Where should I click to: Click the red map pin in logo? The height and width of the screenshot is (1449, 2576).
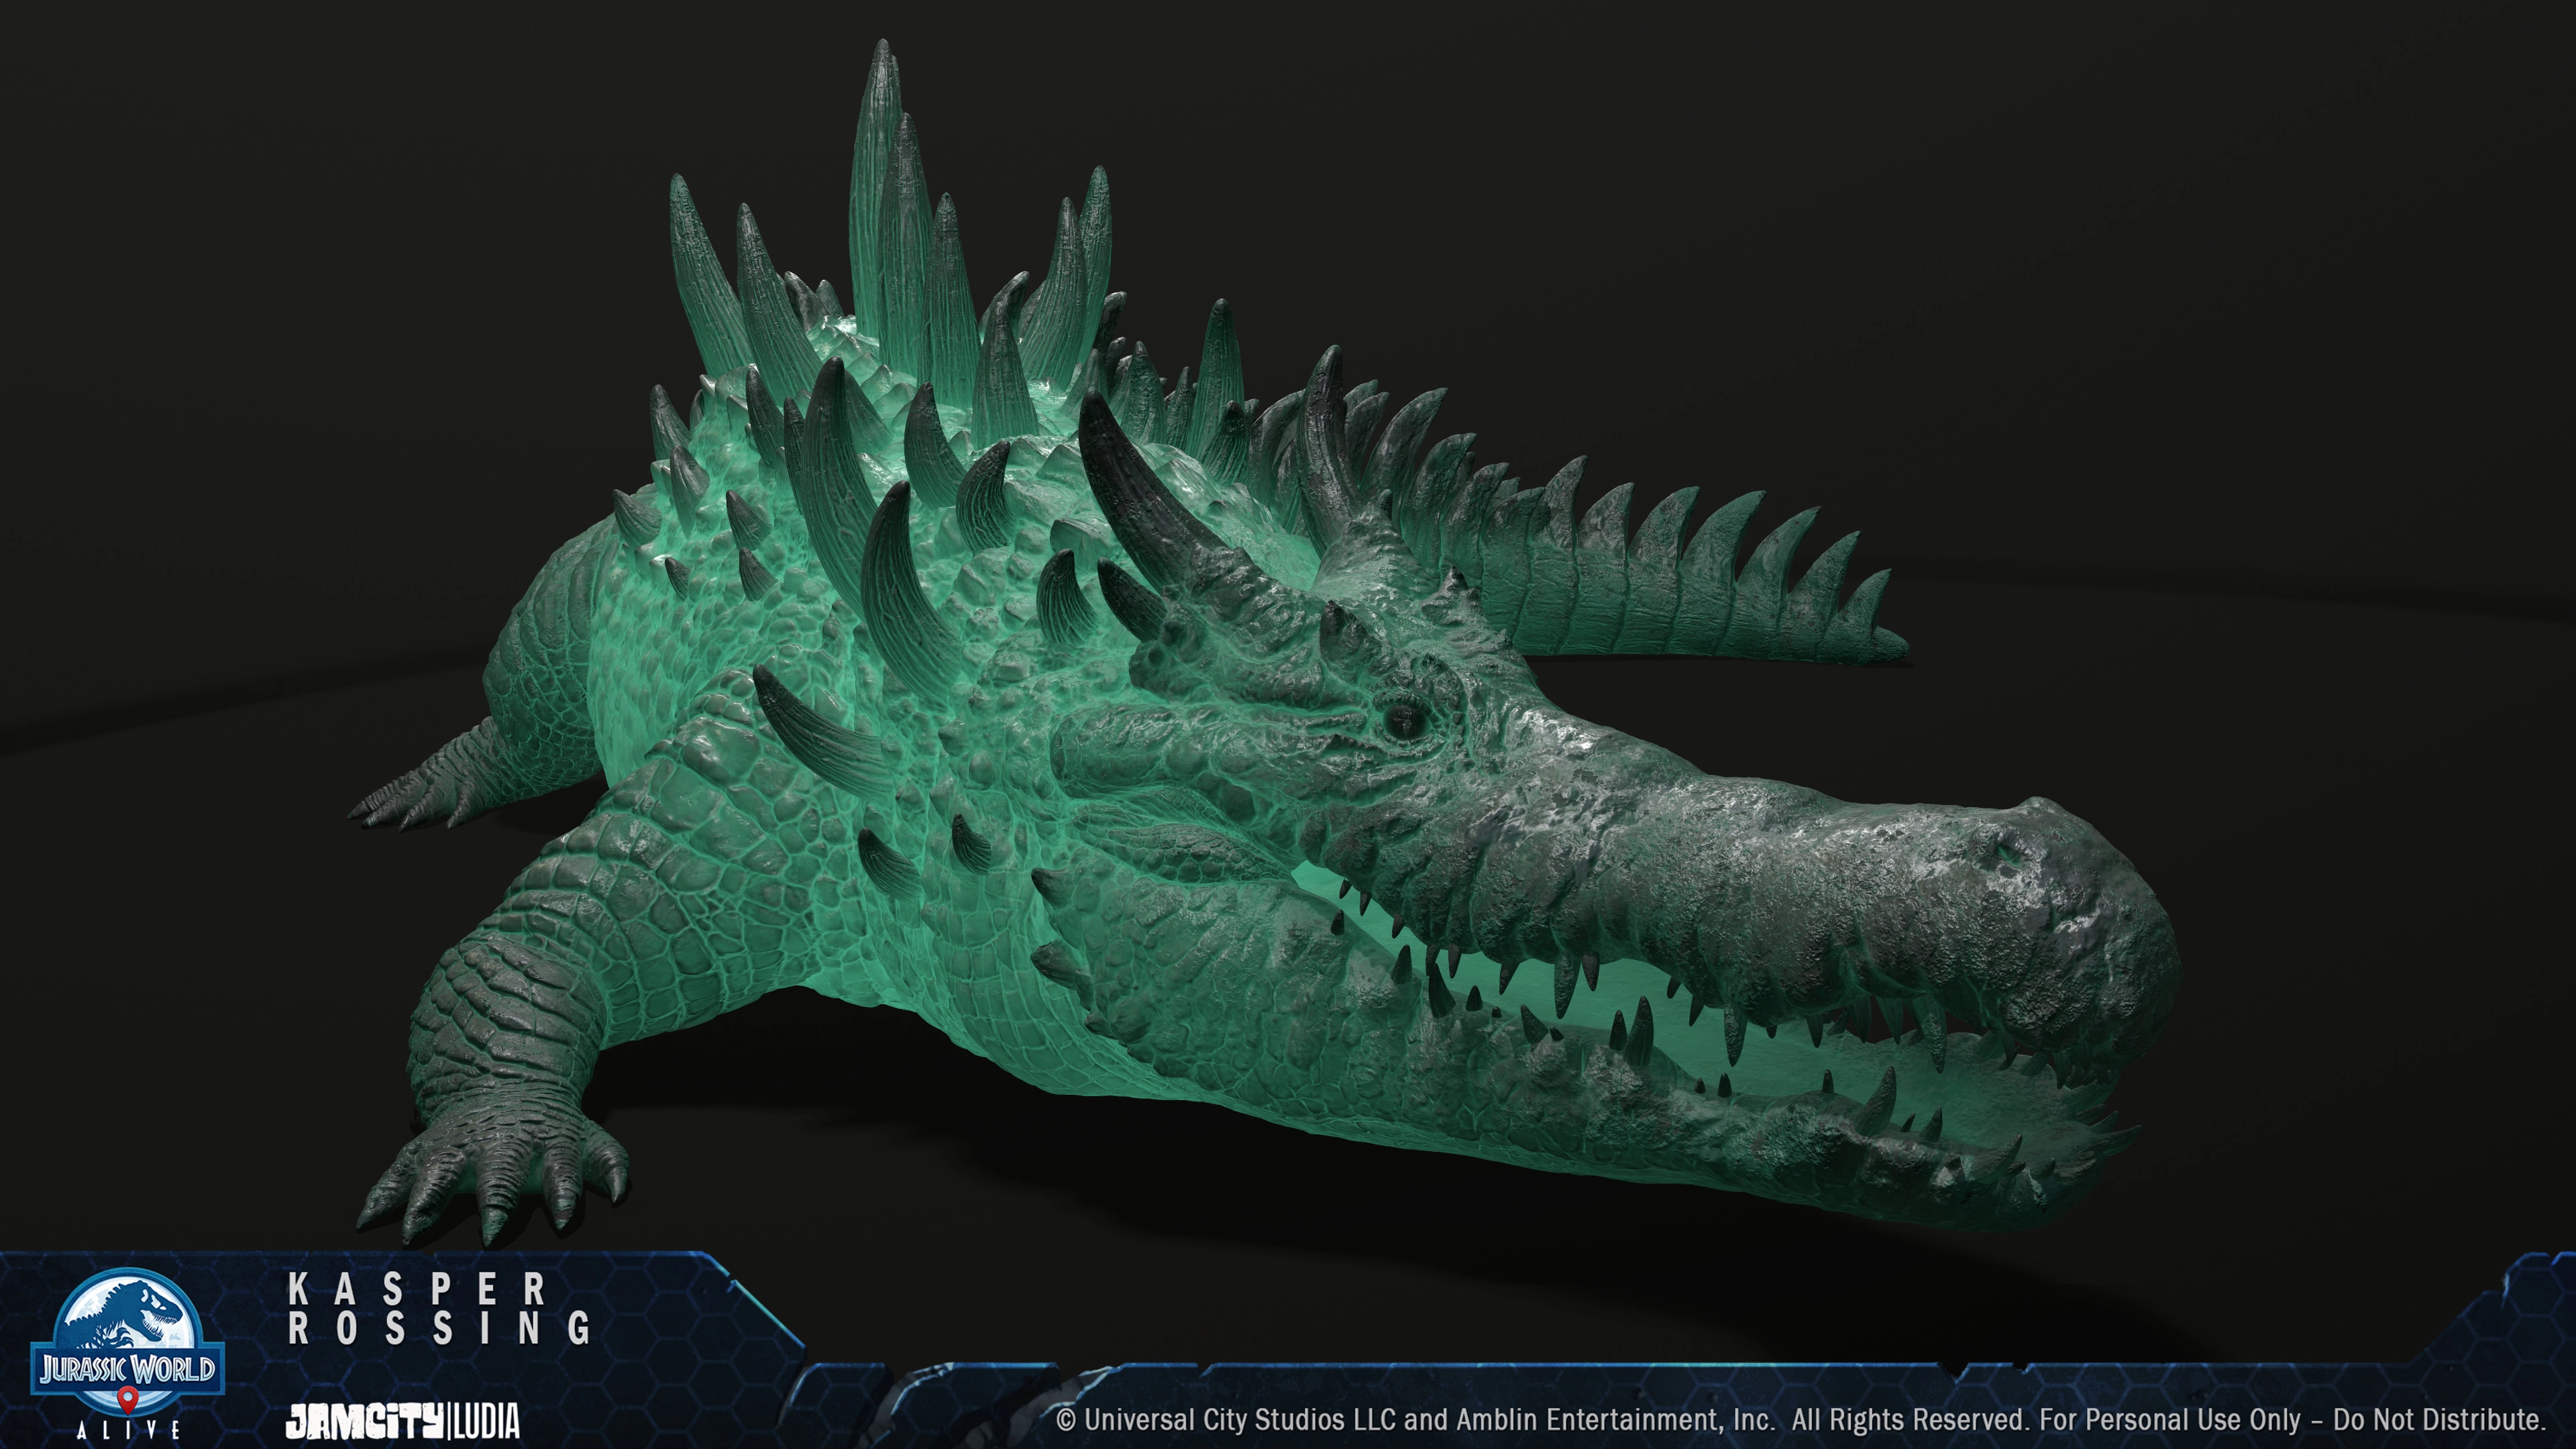[127, 1397]
